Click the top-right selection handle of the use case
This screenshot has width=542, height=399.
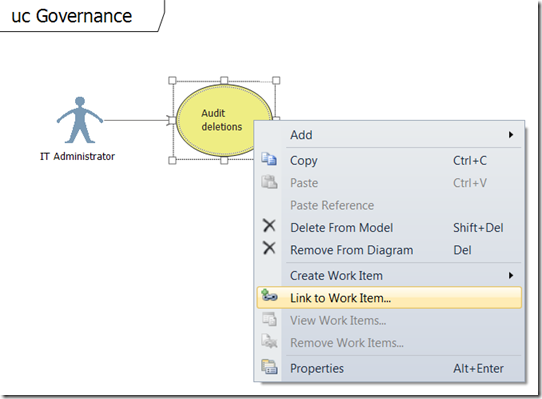(x=276, y=81)
